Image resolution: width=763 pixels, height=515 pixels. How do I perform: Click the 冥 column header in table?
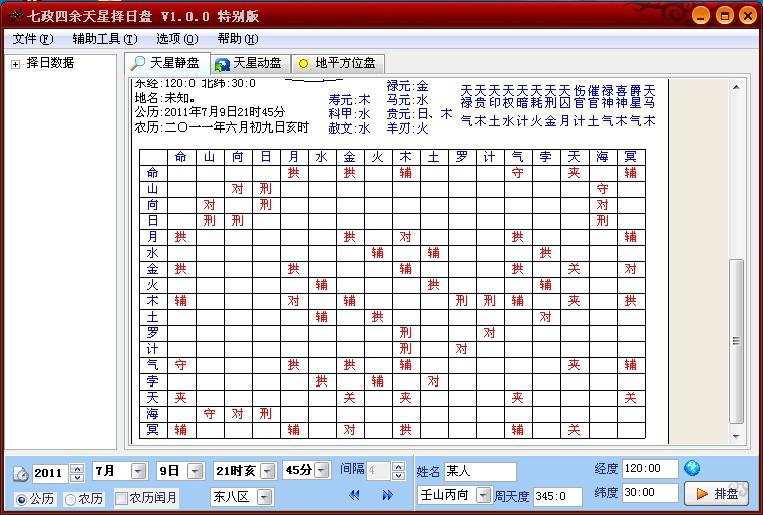click(x=631, y=157)
